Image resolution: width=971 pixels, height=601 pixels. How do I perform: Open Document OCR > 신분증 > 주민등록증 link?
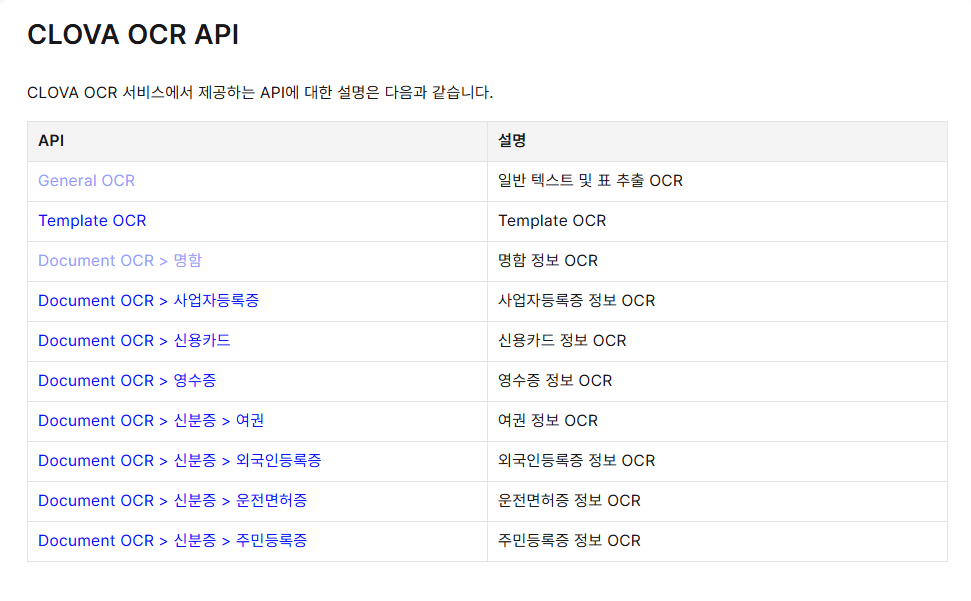173,540
